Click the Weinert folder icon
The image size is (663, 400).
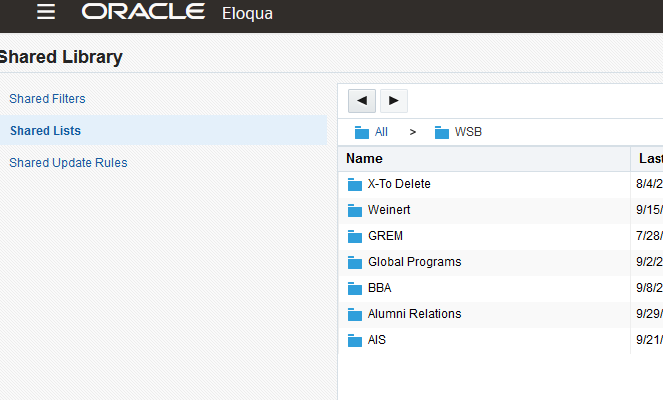coord(354,211)
